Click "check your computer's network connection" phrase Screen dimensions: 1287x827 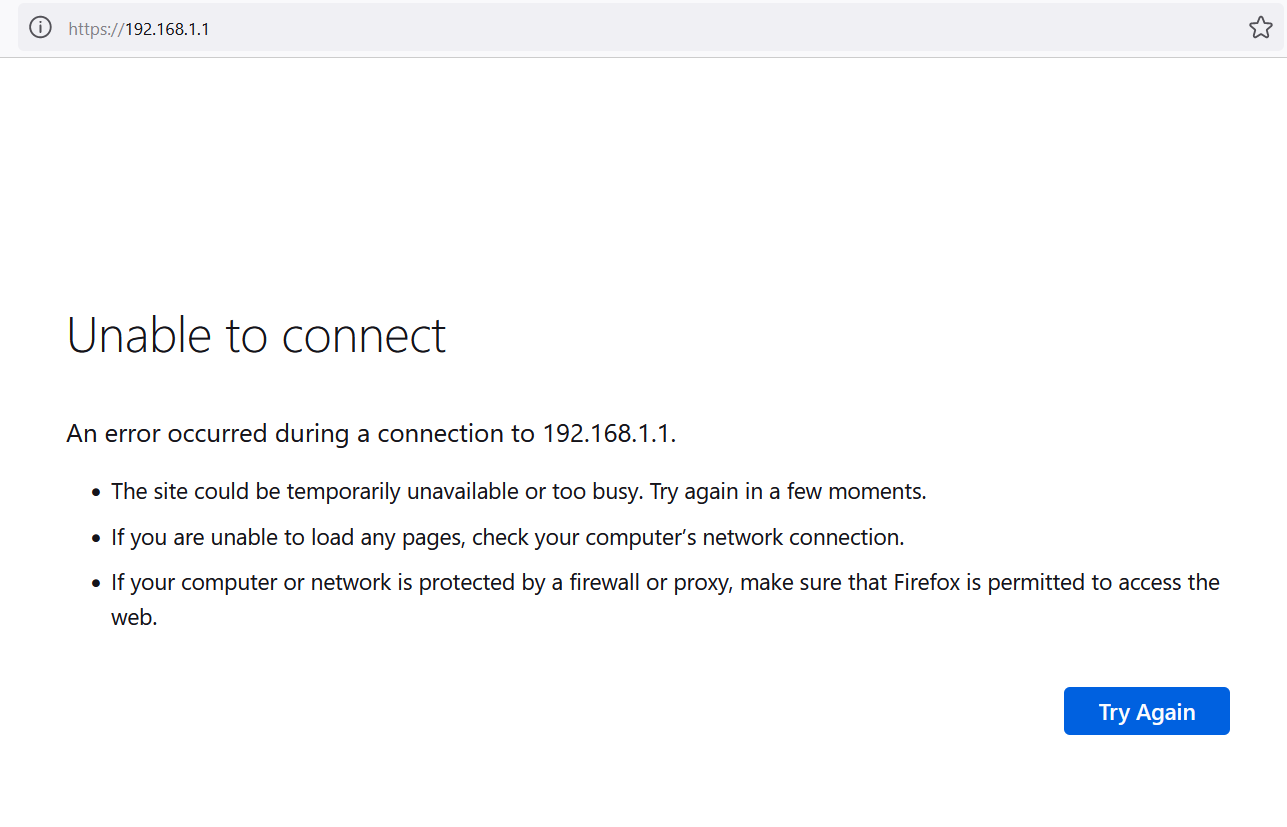point(686,538)
